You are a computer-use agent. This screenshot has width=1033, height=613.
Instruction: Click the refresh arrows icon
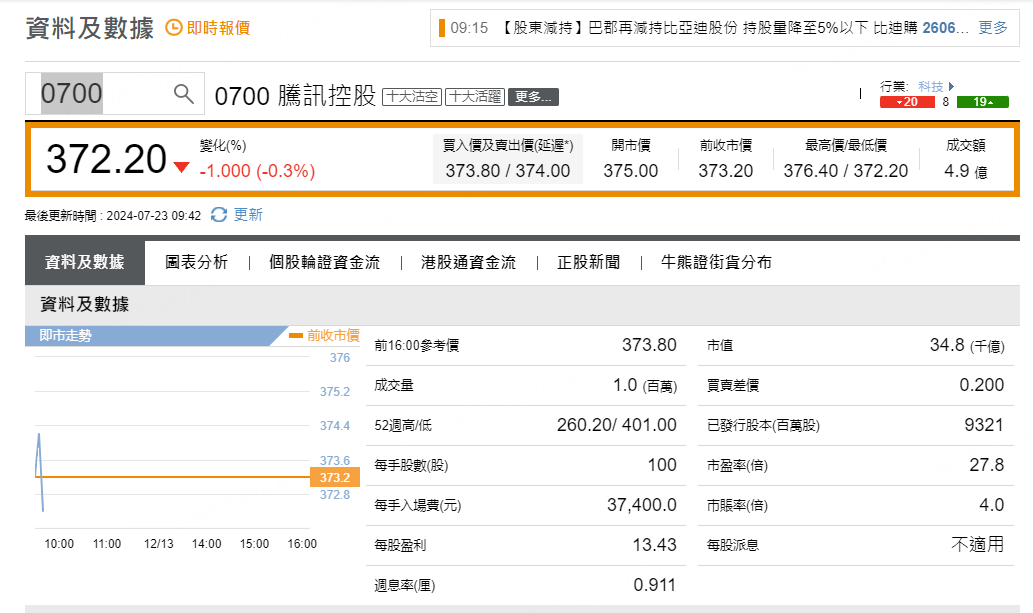219,215
